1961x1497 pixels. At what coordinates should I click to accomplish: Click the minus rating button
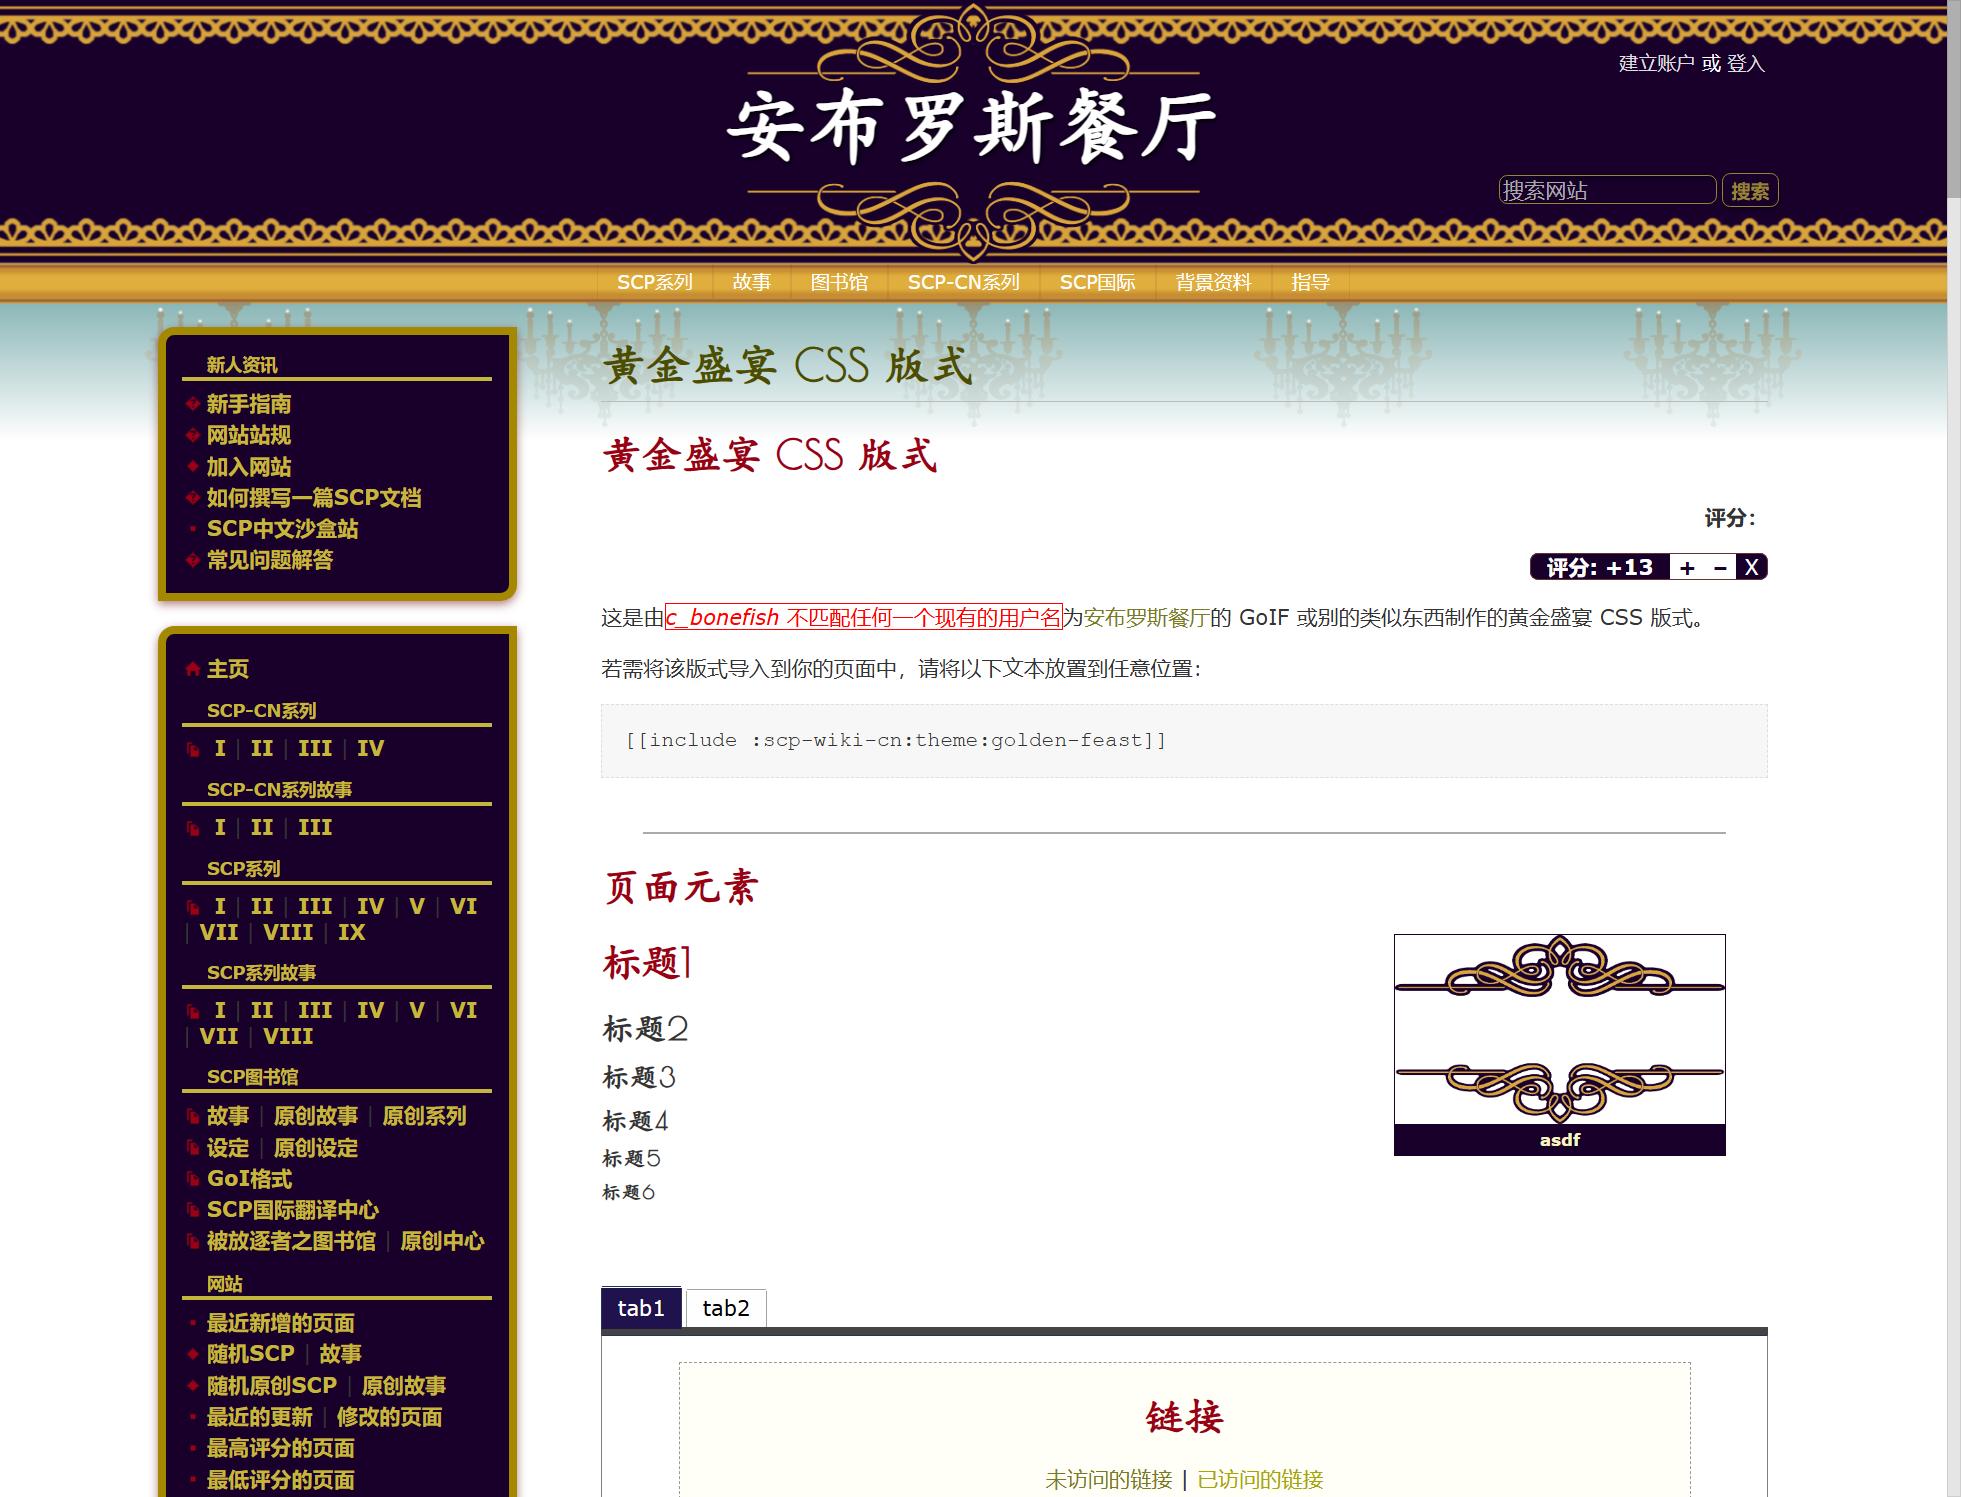1720,568
